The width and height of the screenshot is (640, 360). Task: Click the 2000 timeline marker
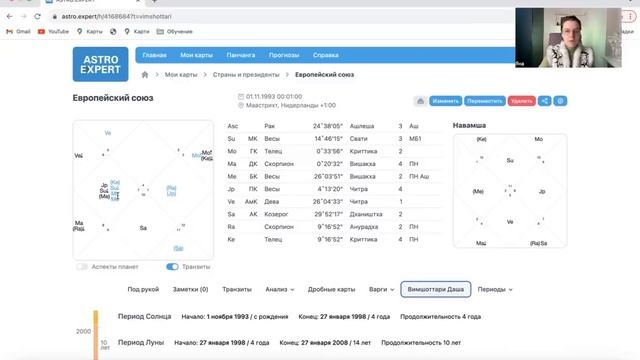click(x=83, y=331)
